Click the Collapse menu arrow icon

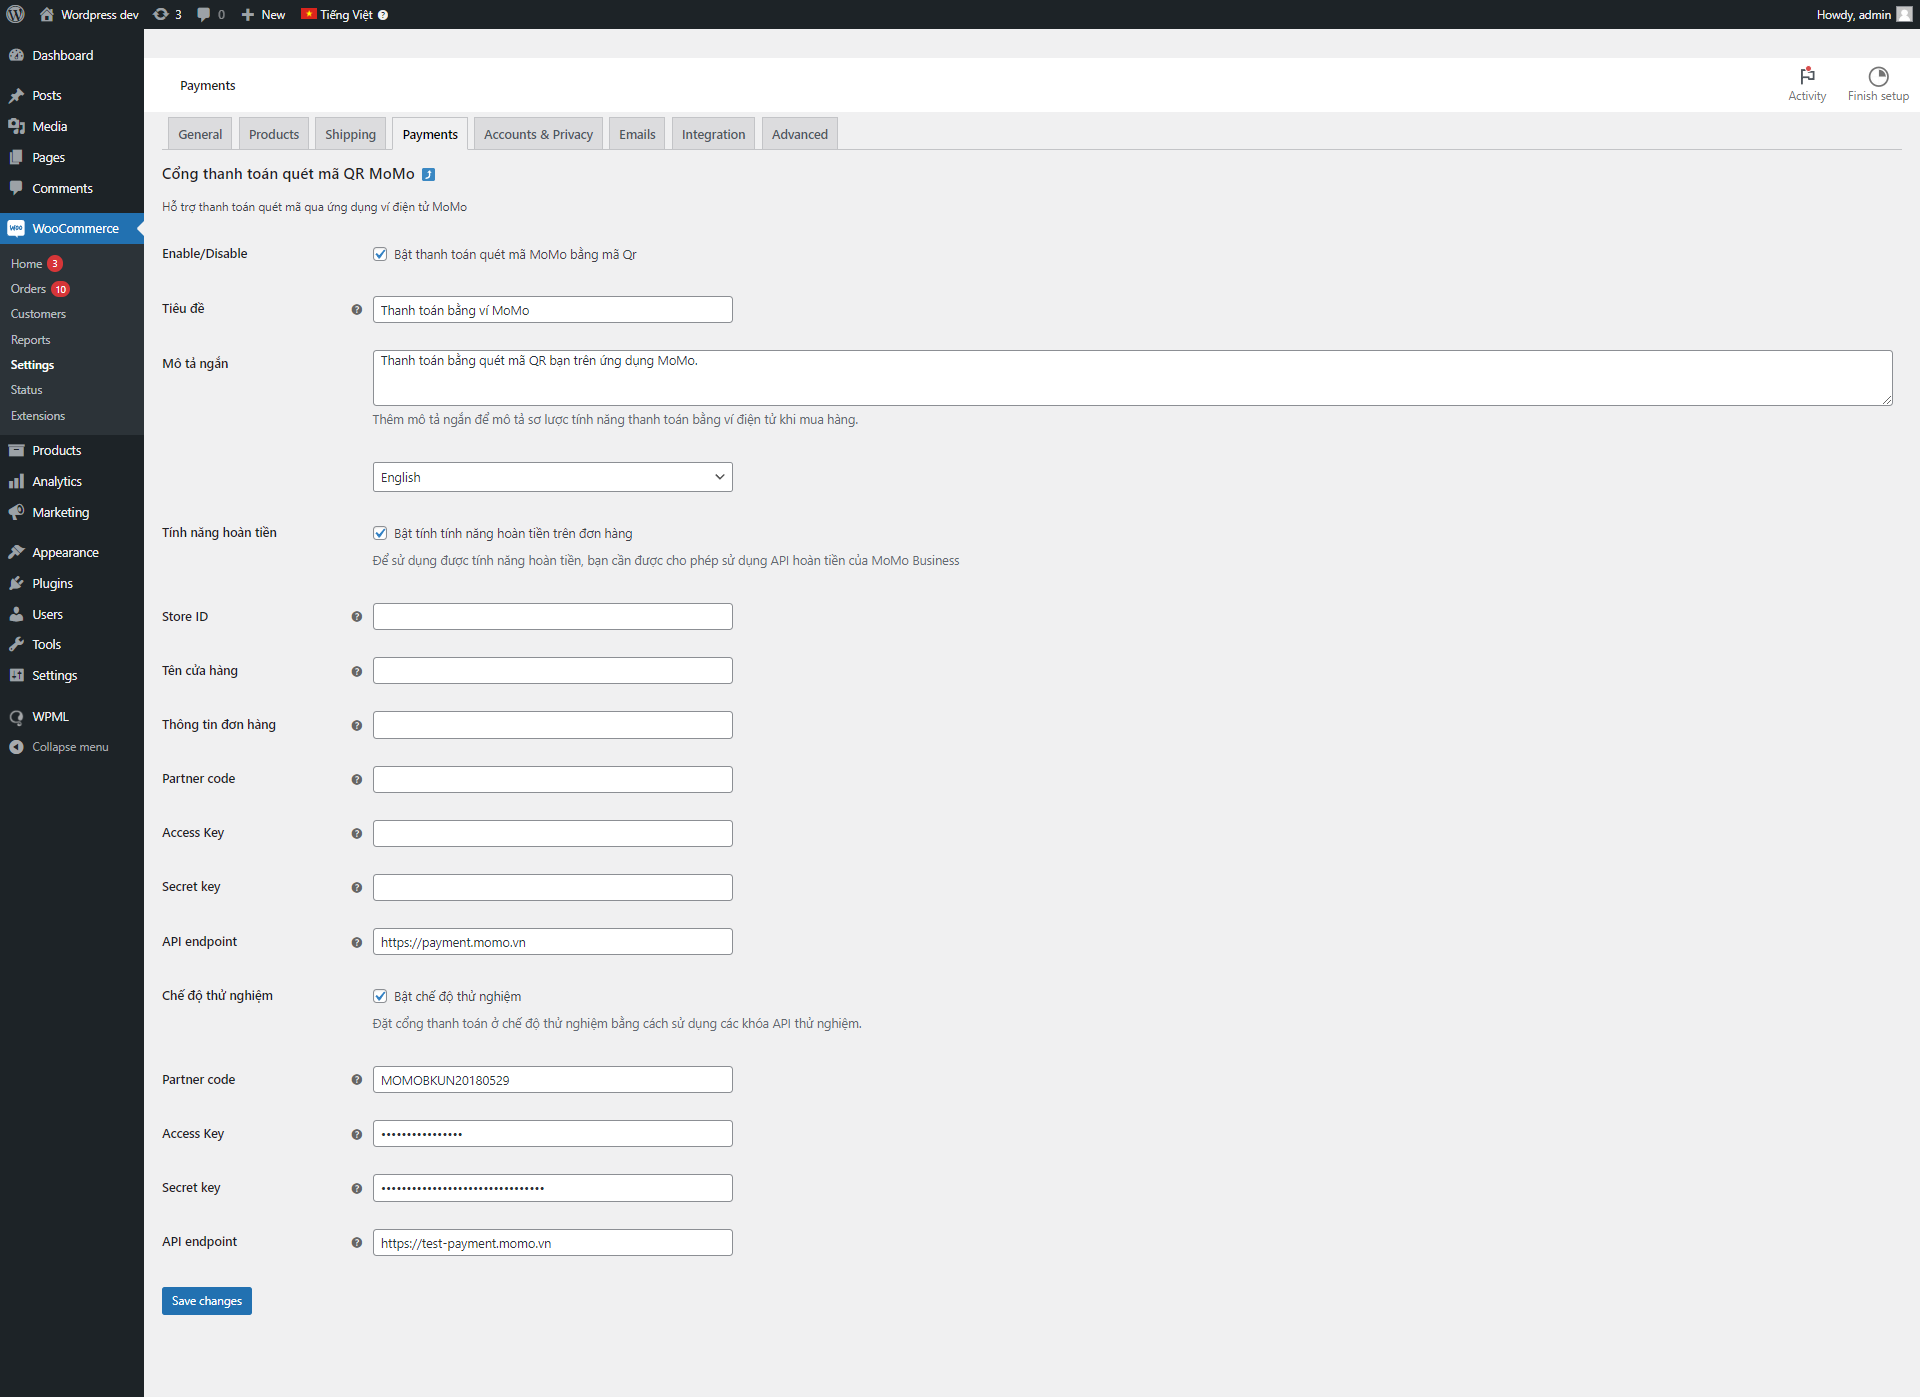pyautogui.click(x=16, y=747)
